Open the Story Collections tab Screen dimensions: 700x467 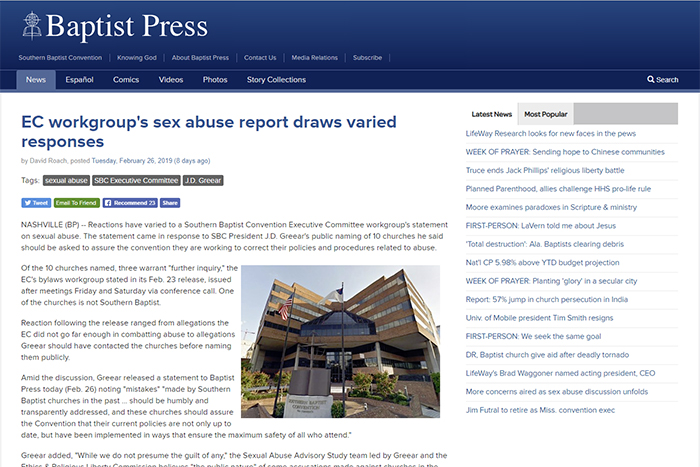coord(276,80)
